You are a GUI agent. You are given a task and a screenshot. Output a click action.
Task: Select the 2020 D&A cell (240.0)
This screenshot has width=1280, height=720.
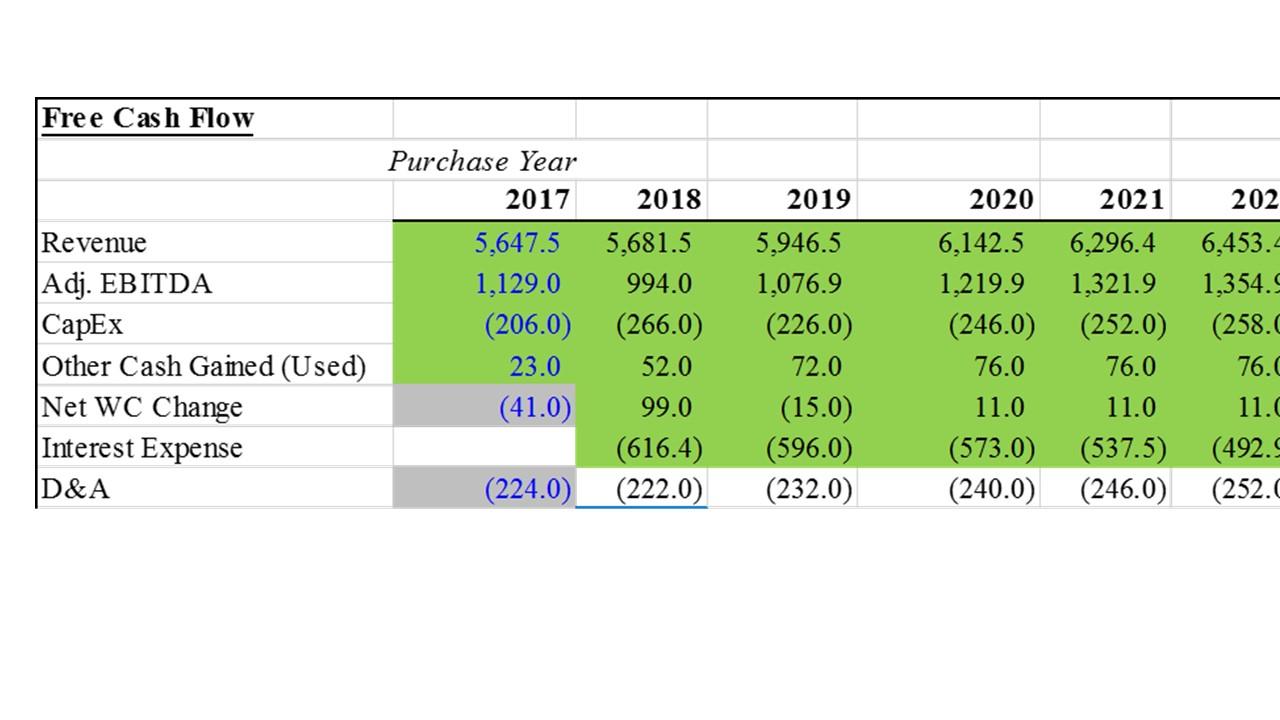tap(948, 488)
